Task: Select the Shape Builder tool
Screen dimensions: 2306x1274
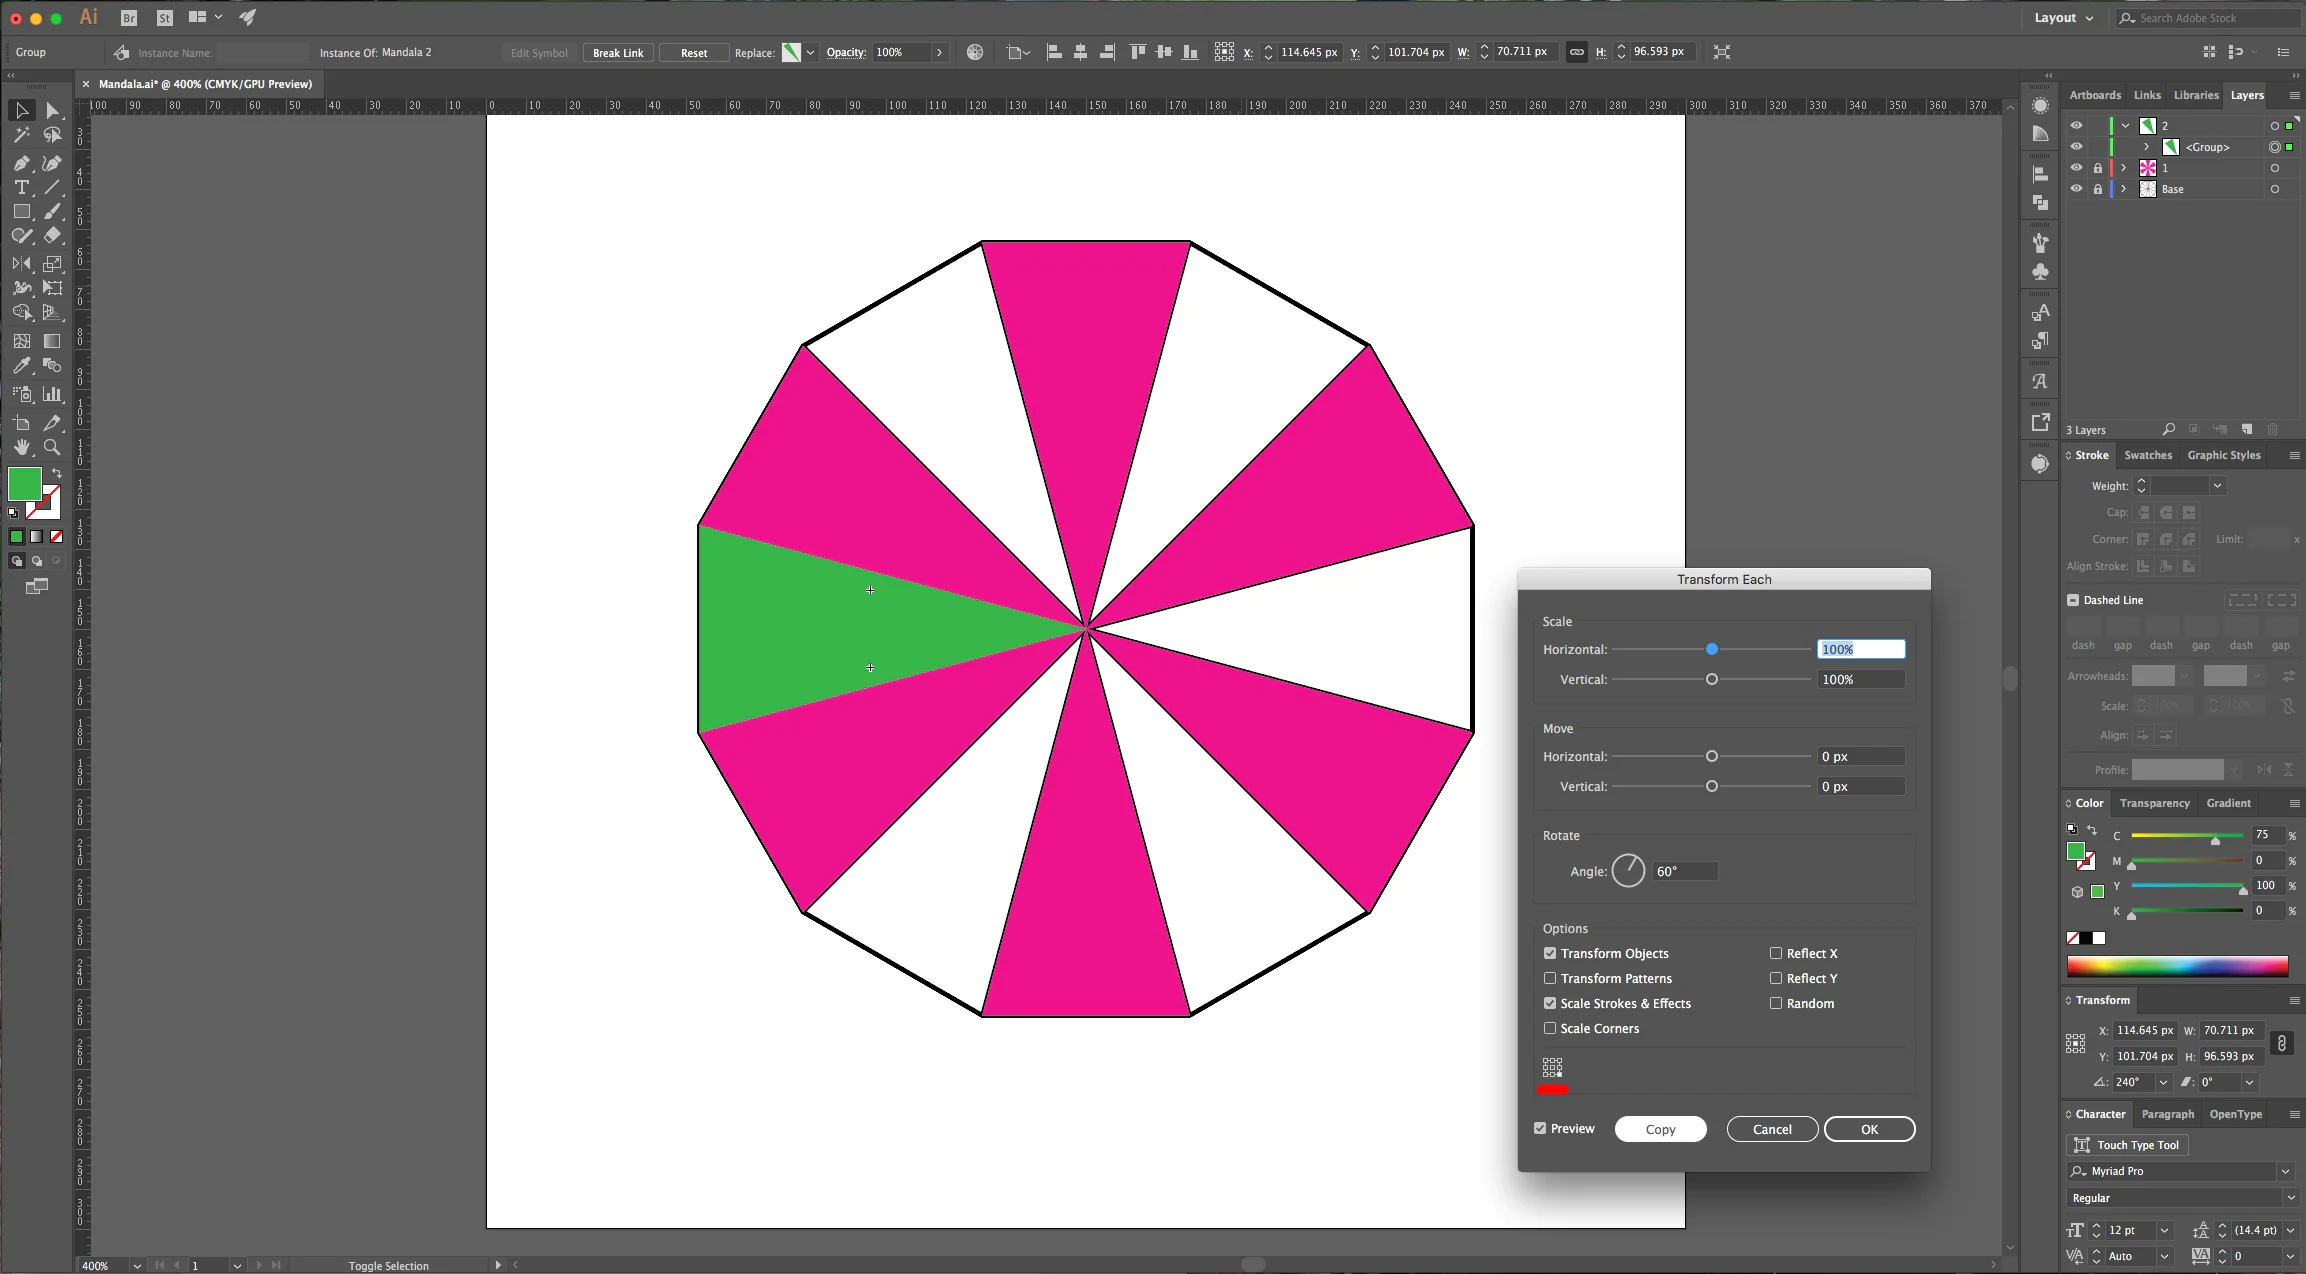Action: (x=21, y=313)
